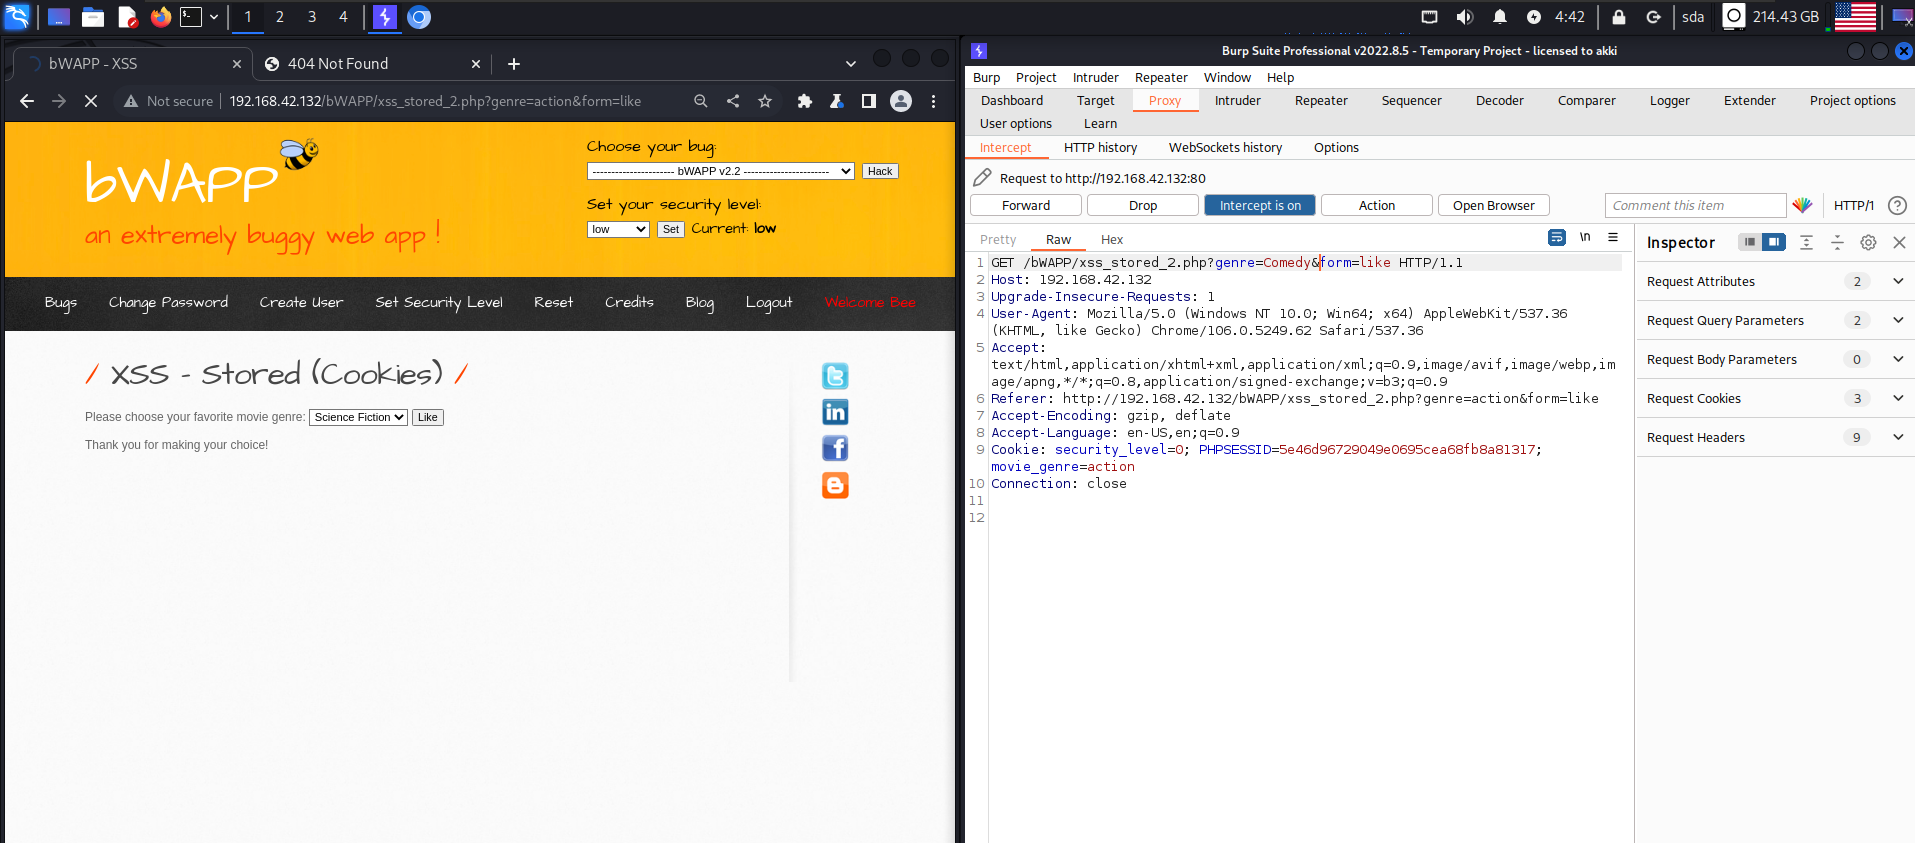Toggle non-printable characters \n display
Image resolution: width=1915 pixels, height=843 pixels.
1585,237
